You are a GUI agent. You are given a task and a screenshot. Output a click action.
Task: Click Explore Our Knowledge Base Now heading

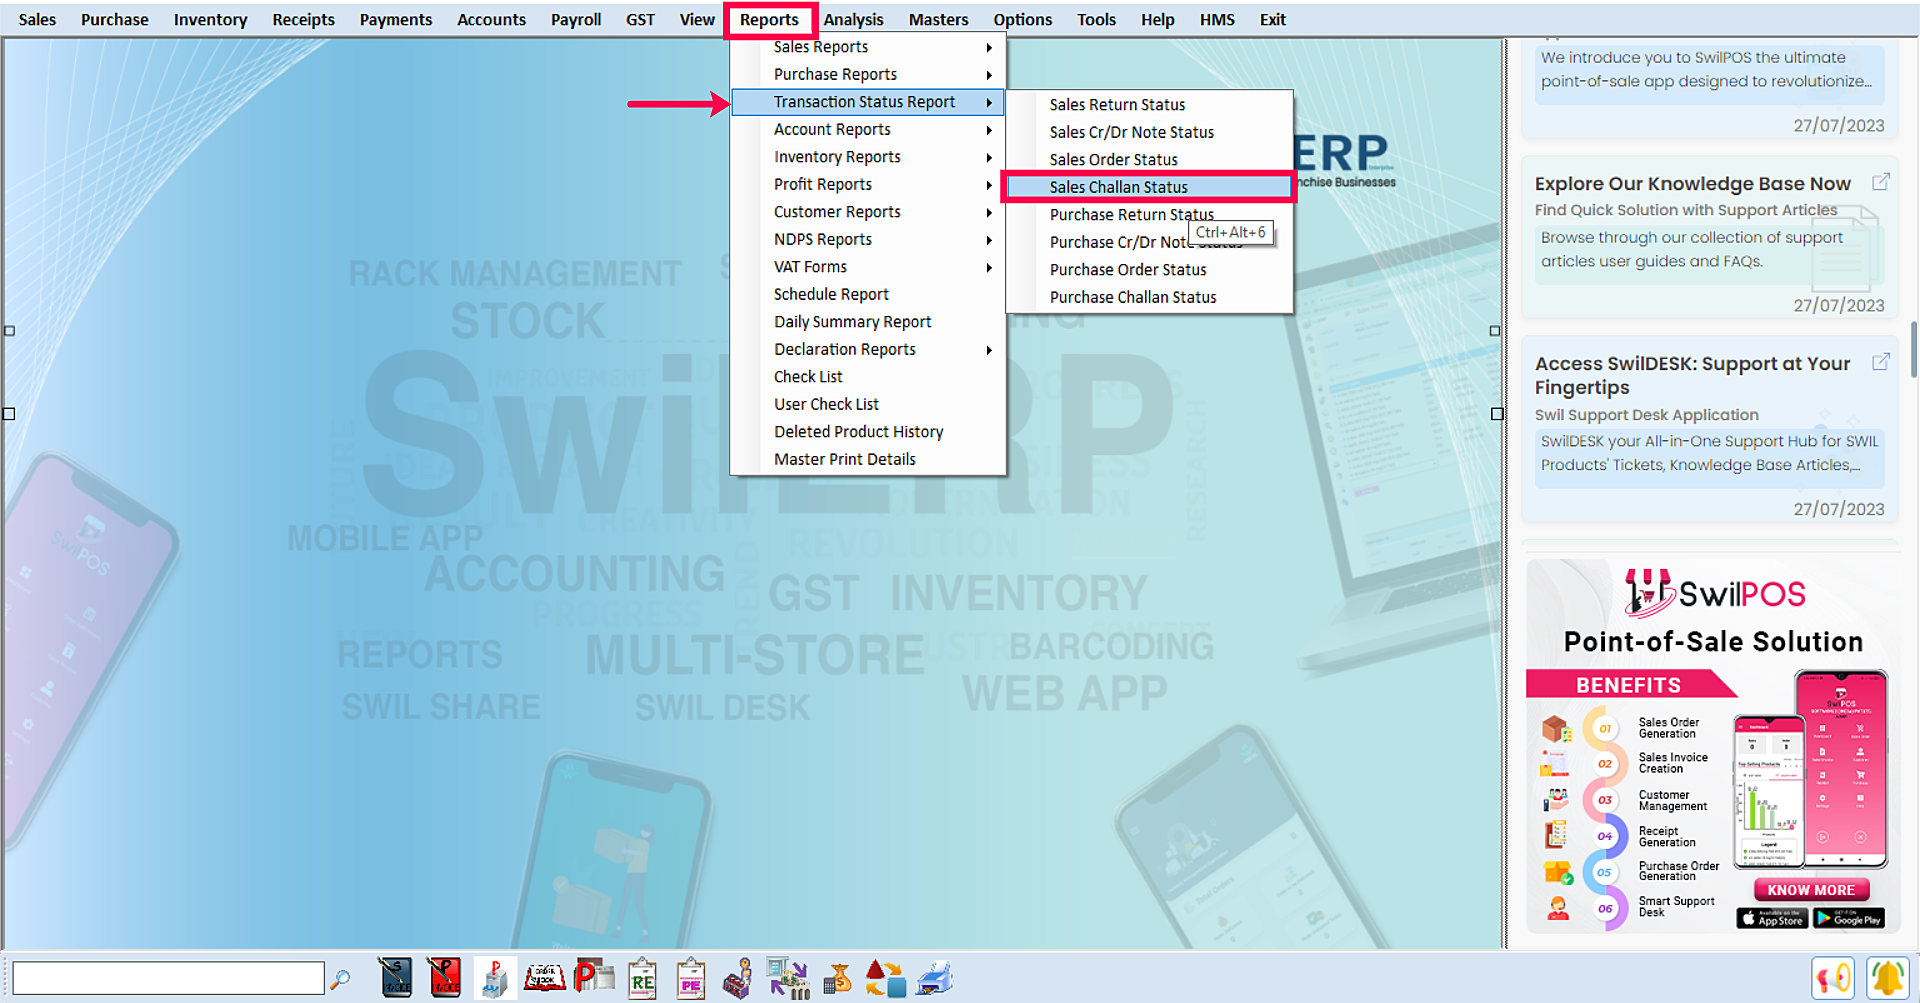pos(1692,184)
